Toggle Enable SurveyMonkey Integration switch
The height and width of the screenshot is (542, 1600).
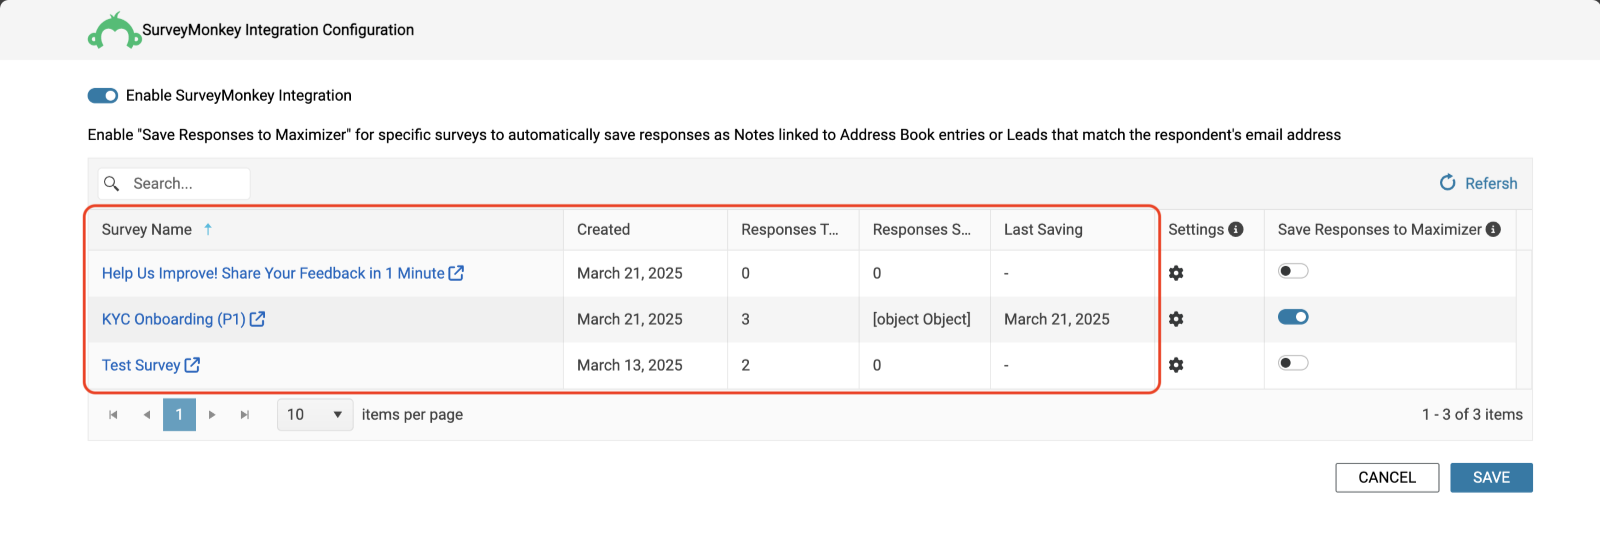pos(103,95)
